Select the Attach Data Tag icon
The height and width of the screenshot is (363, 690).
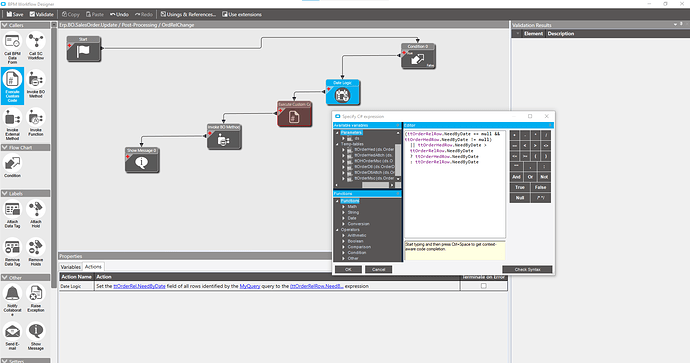12,214
